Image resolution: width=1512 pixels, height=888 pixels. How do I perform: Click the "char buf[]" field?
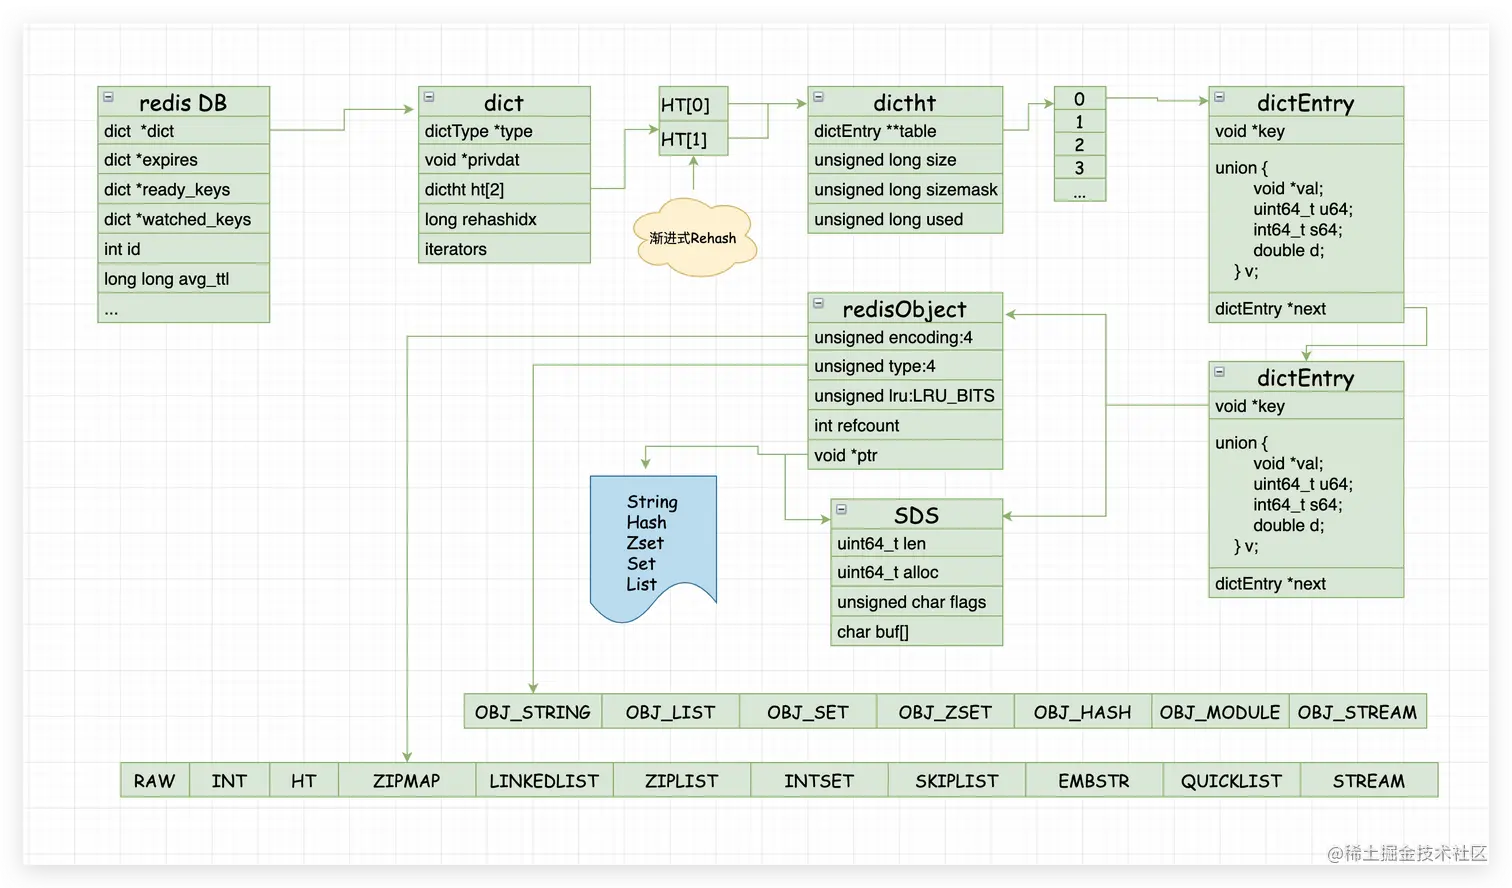pos(917,632)
